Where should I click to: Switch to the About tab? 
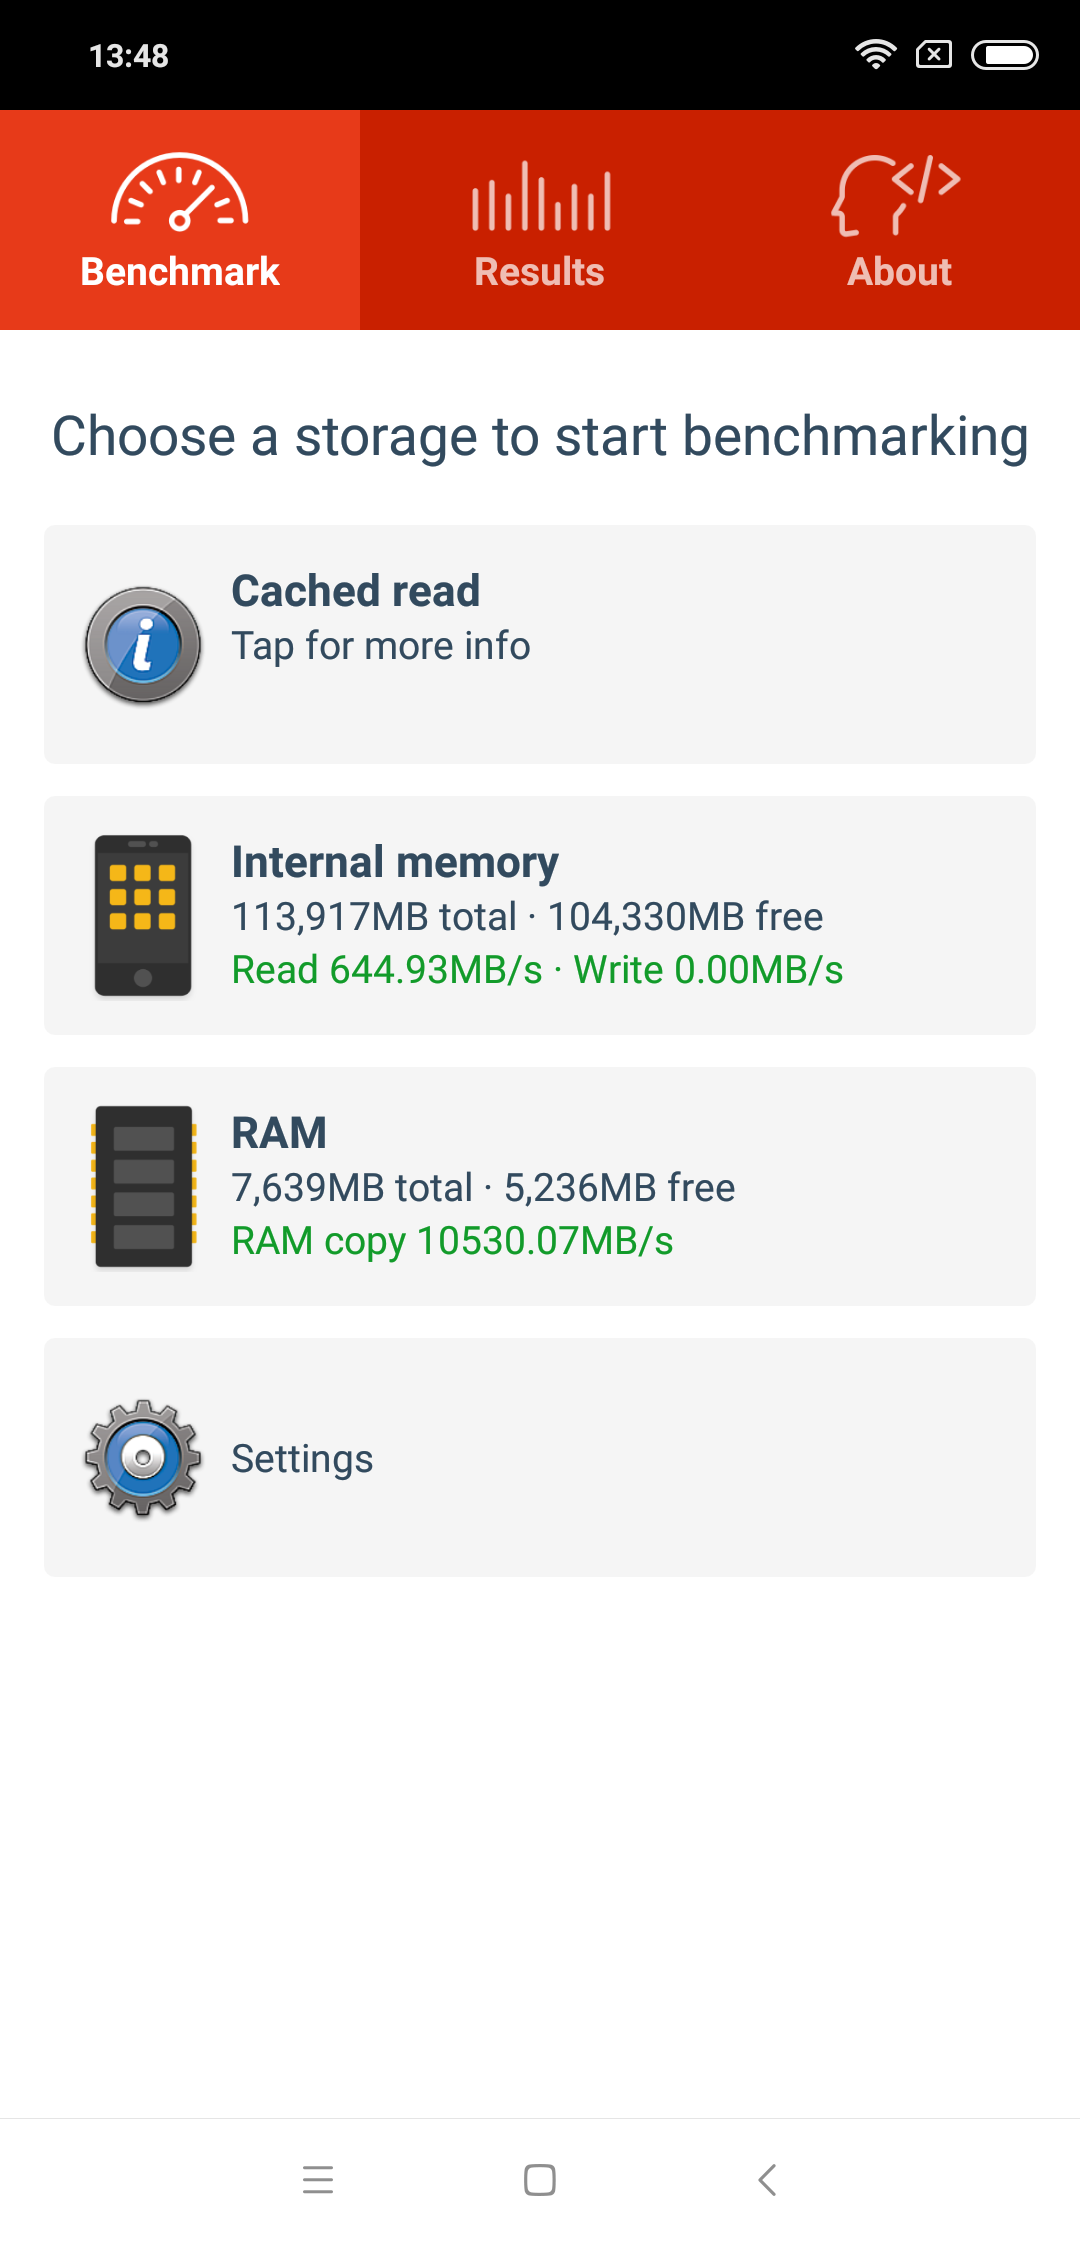(x=900, y=220)
